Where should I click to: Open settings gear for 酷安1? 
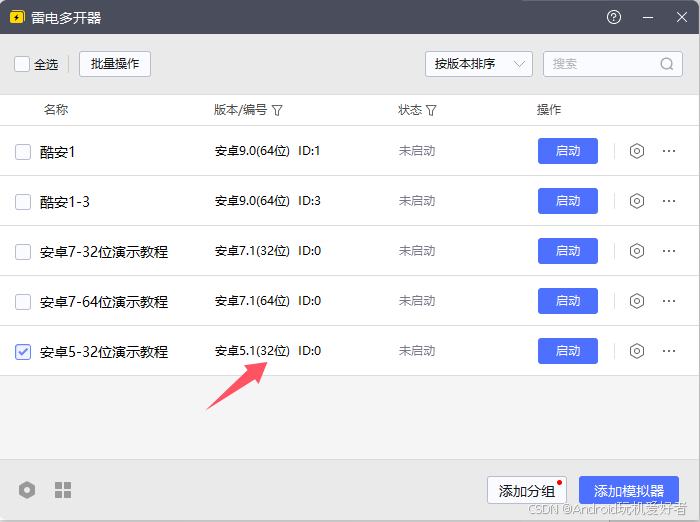(637, 151)
